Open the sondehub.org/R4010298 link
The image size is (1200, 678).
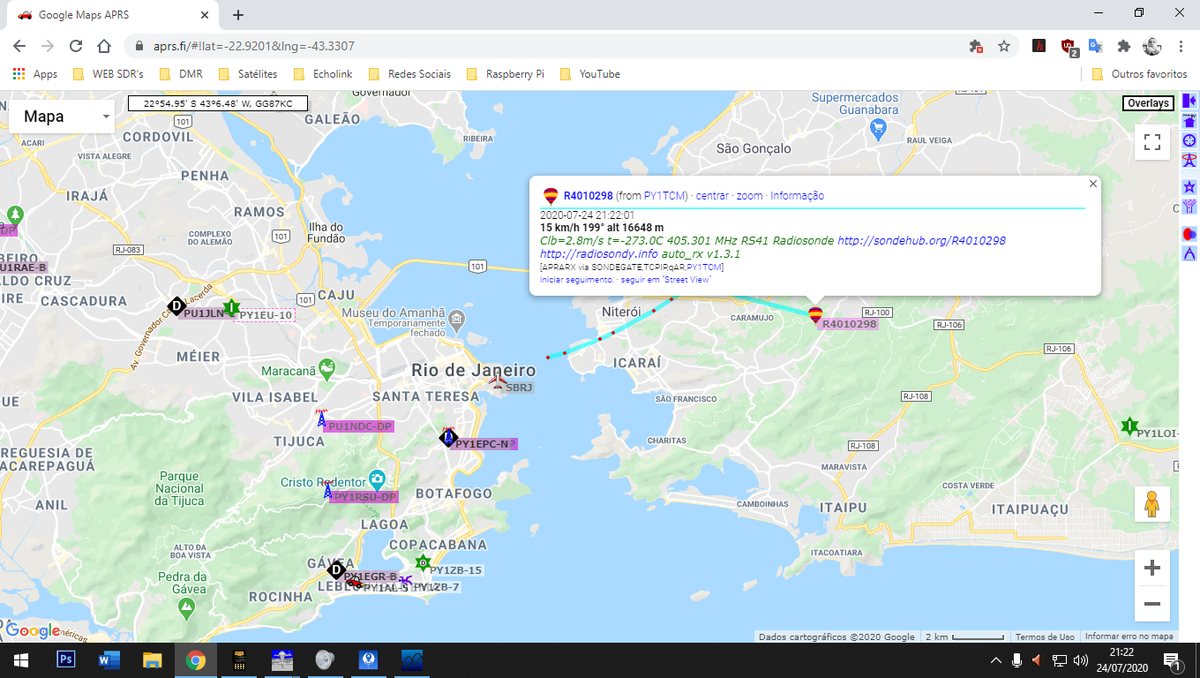pos(921,241)
